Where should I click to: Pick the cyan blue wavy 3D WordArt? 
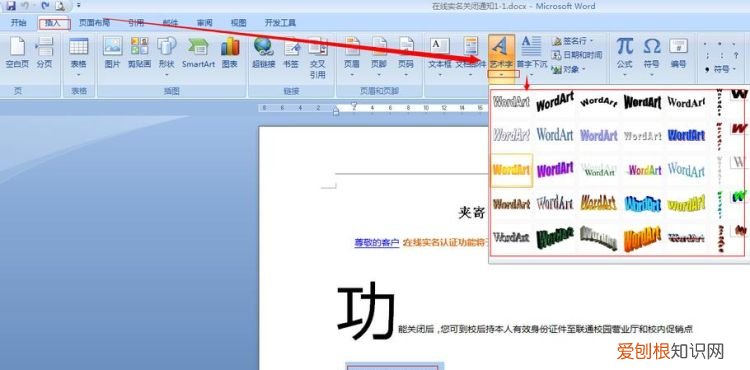pos(642,204)
